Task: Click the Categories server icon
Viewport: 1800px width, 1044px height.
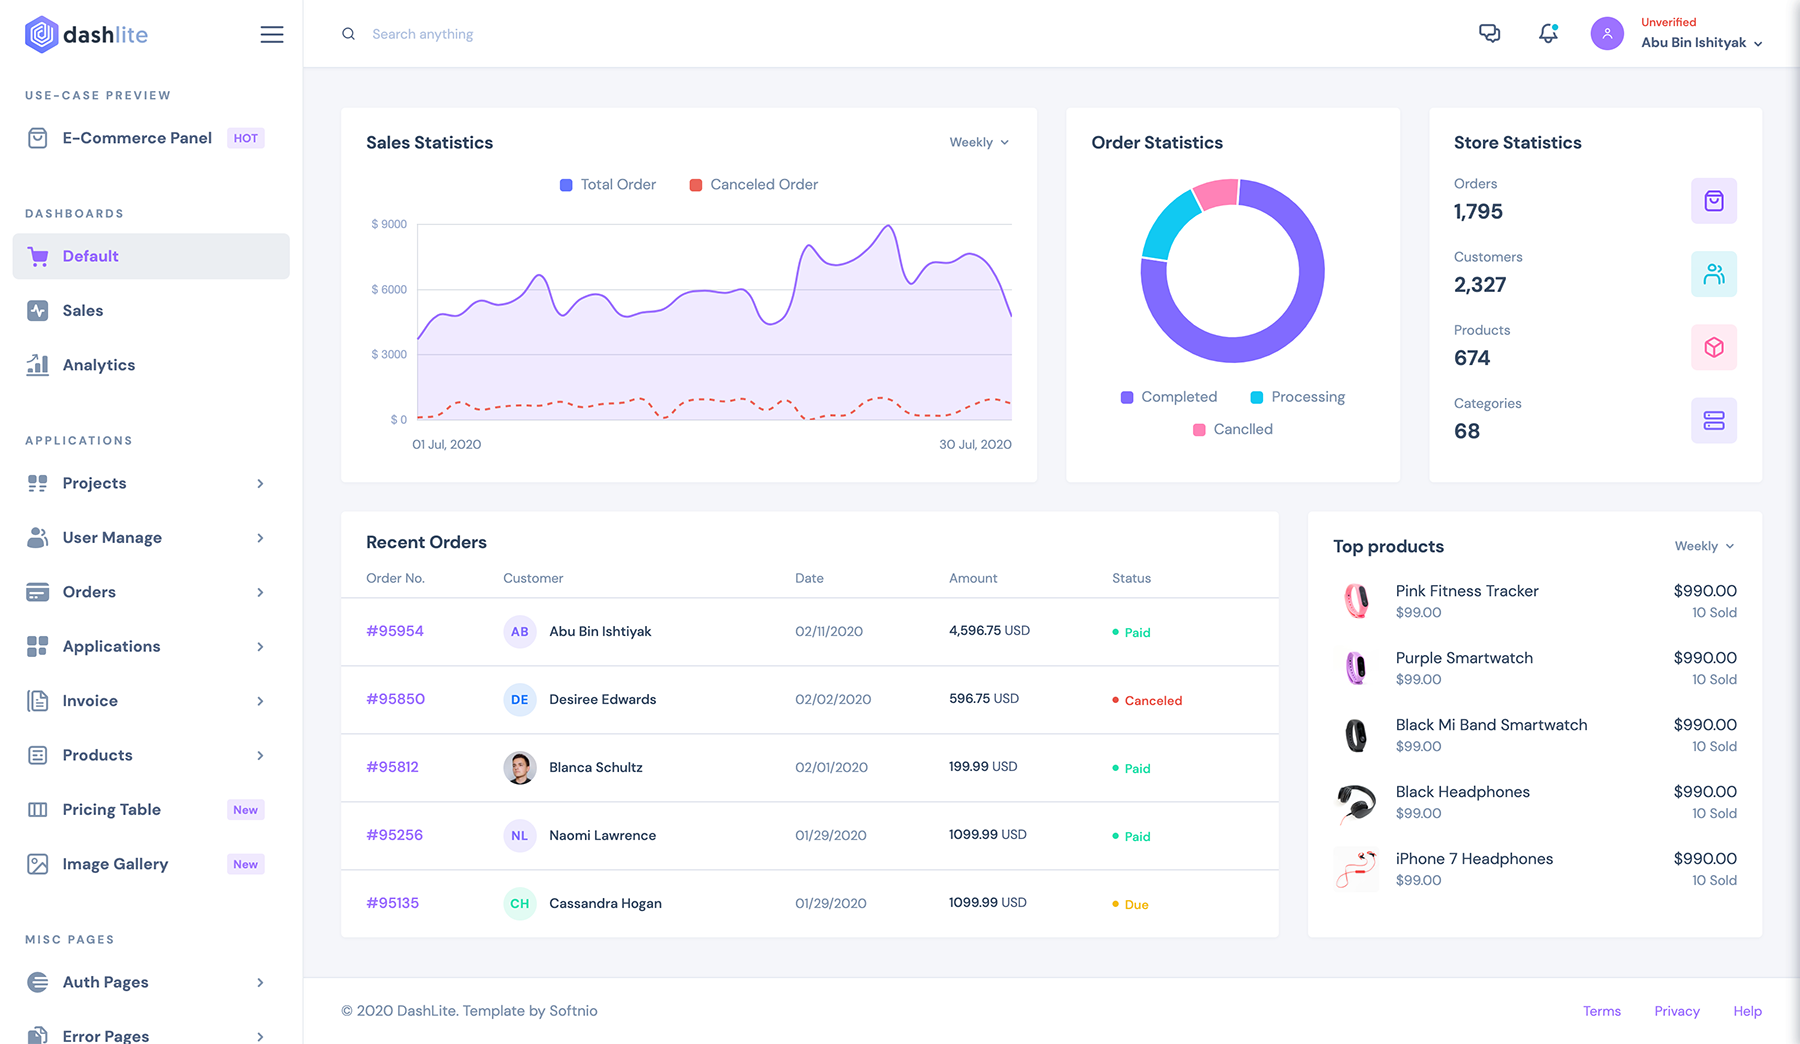Action: click(x=1713, y=421)
